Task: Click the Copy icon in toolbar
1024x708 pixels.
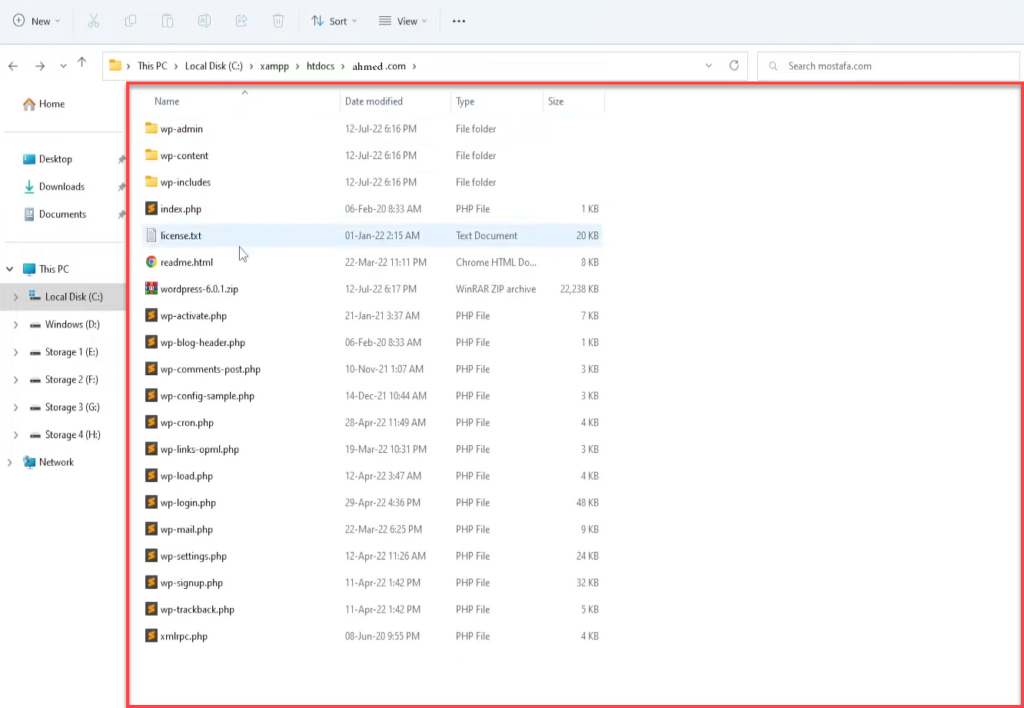Action: [x=131, y=21]
